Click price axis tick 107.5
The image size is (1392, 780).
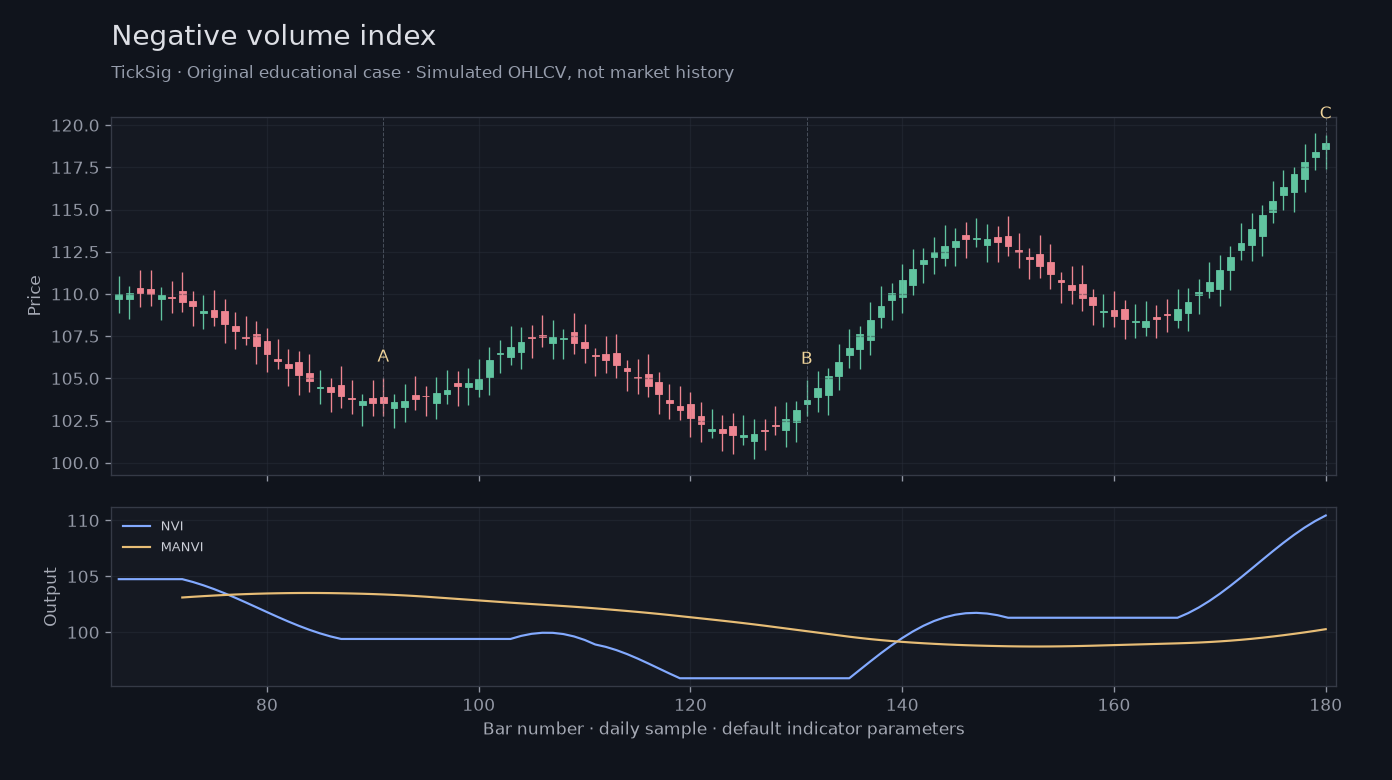point(75,337)
